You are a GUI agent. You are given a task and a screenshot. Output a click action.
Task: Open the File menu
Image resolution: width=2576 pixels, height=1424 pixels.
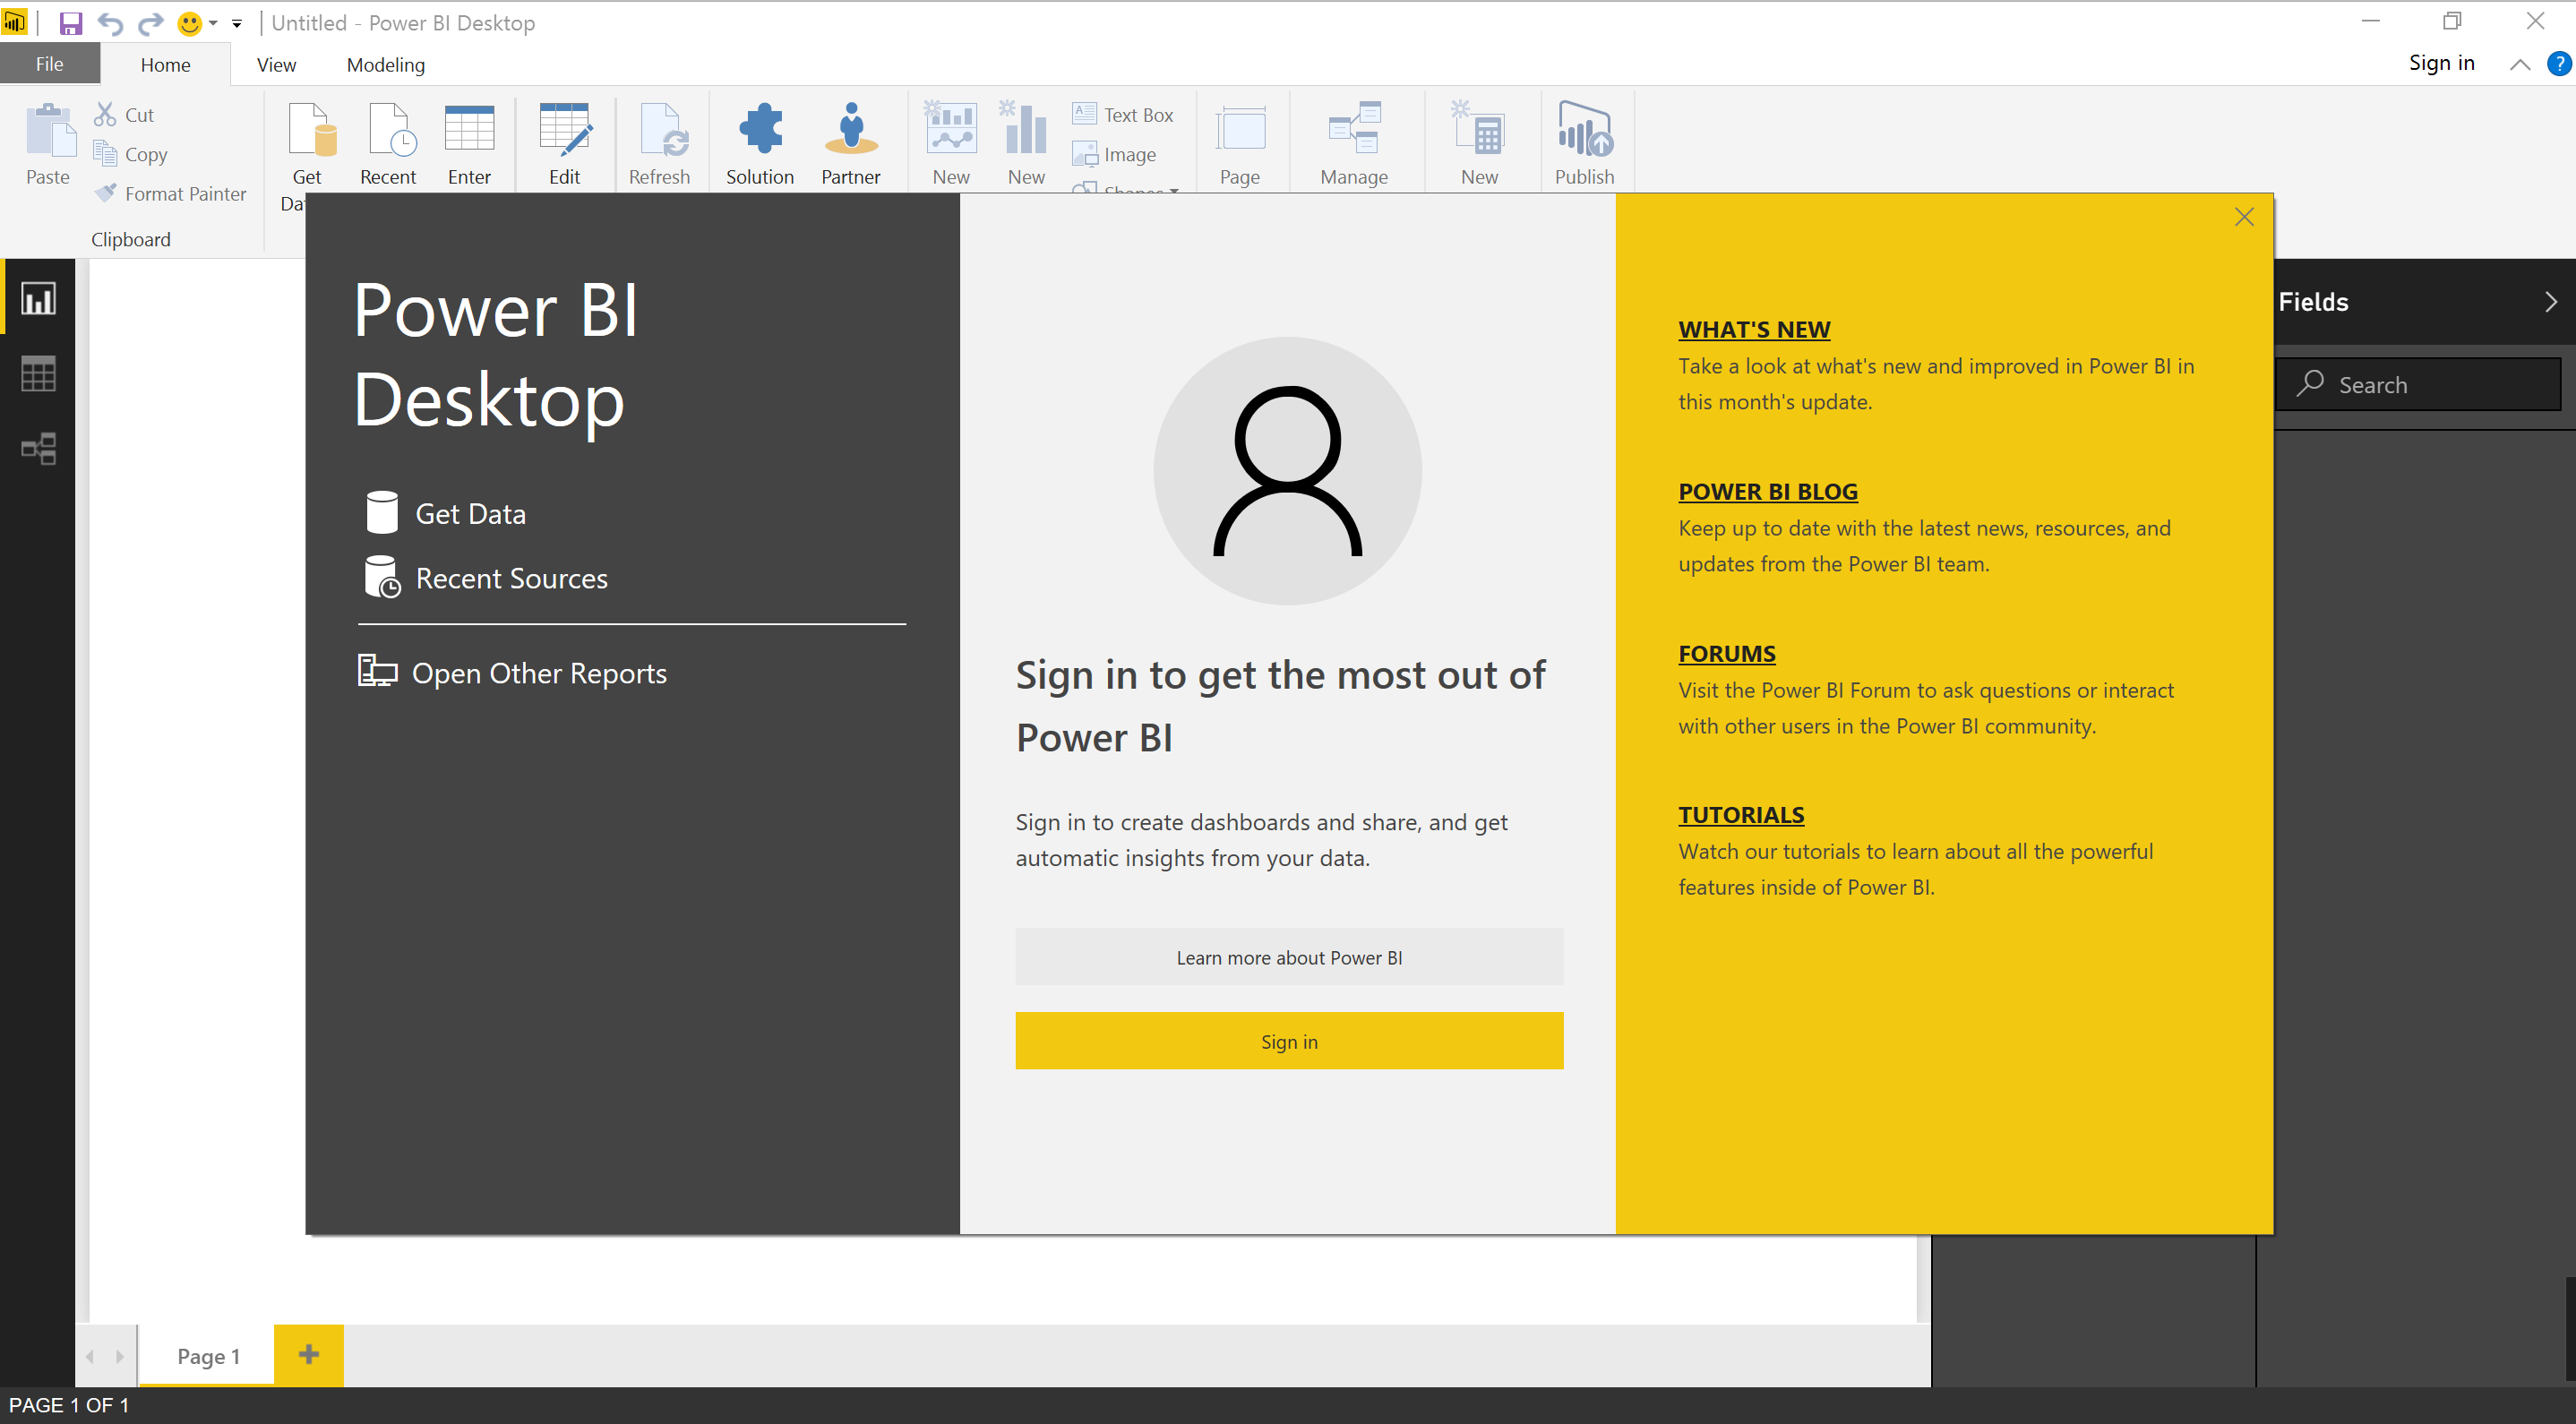(50, 64)
